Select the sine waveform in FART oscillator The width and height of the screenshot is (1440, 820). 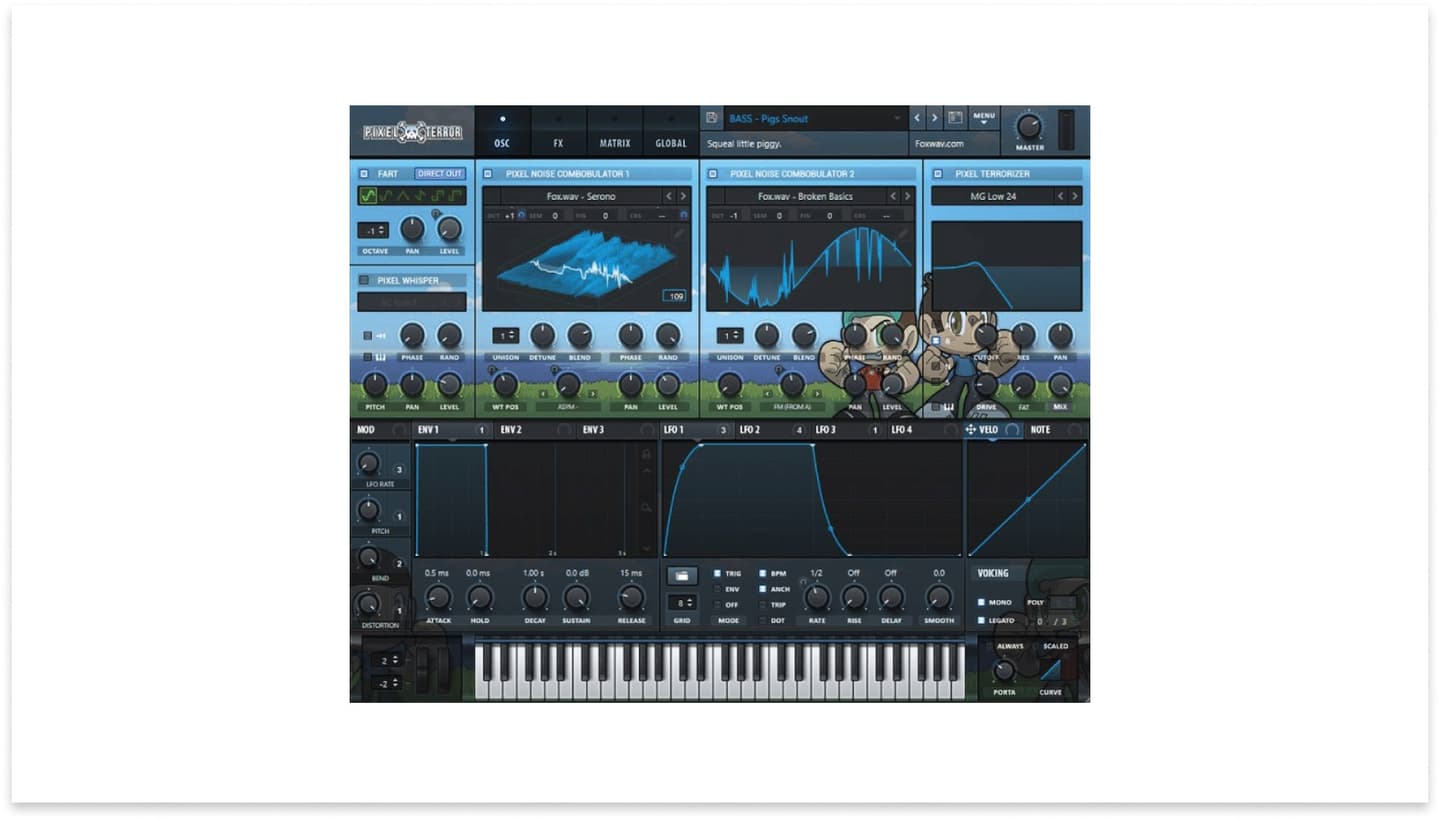(x=368, y=196)
